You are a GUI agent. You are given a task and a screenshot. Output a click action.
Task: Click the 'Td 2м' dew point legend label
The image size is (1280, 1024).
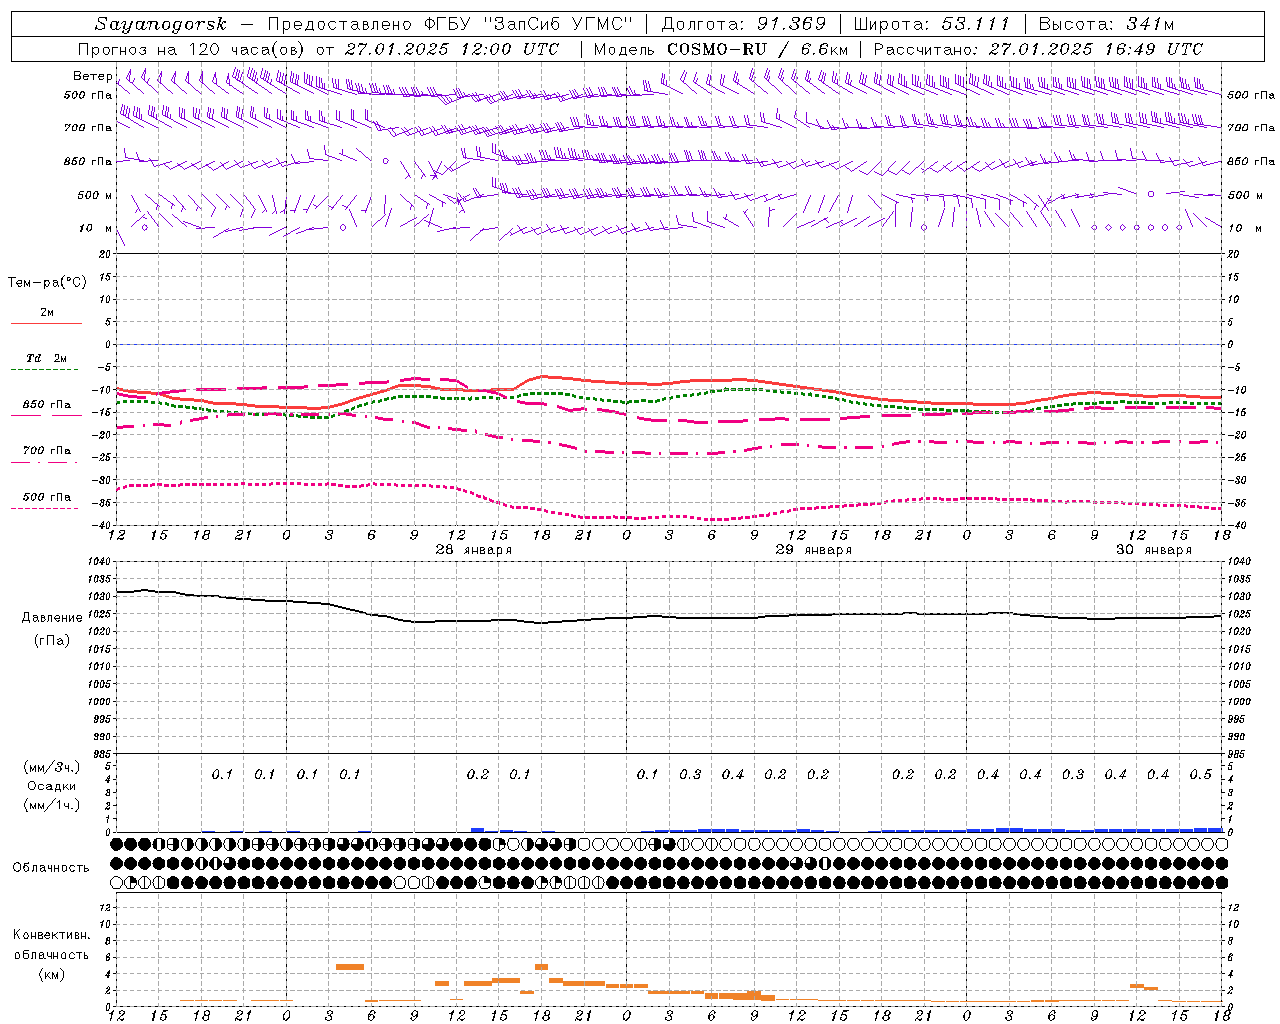pyautogui.click(x=47, y=358)
